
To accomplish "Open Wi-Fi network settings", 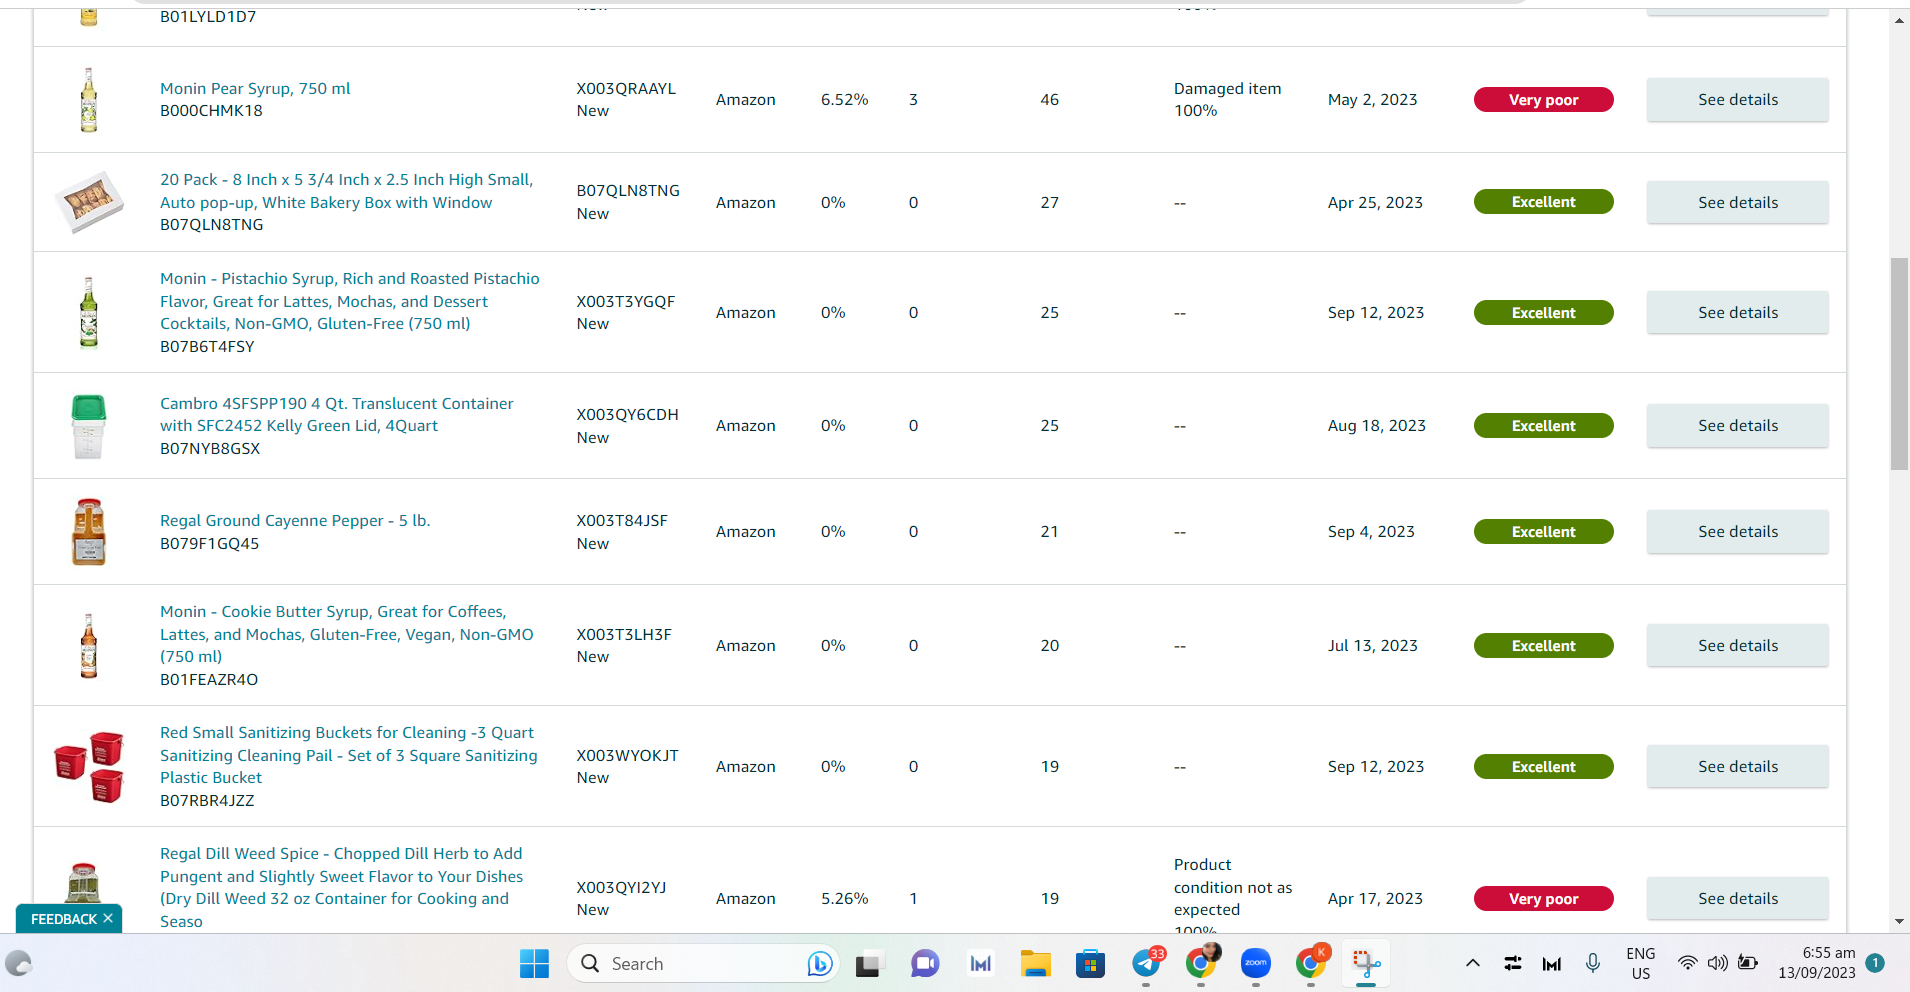I will [x=1687, y=963].
